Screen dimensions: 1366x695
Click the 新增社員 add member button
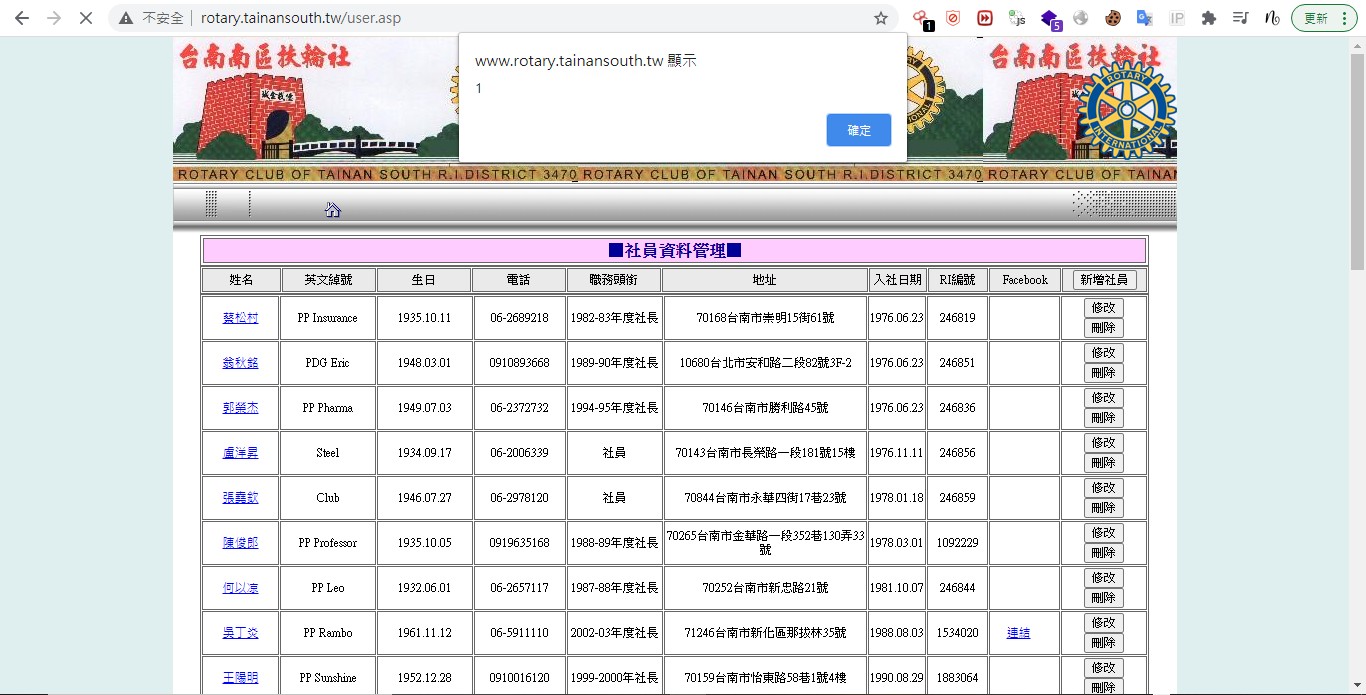point(1104,280)
